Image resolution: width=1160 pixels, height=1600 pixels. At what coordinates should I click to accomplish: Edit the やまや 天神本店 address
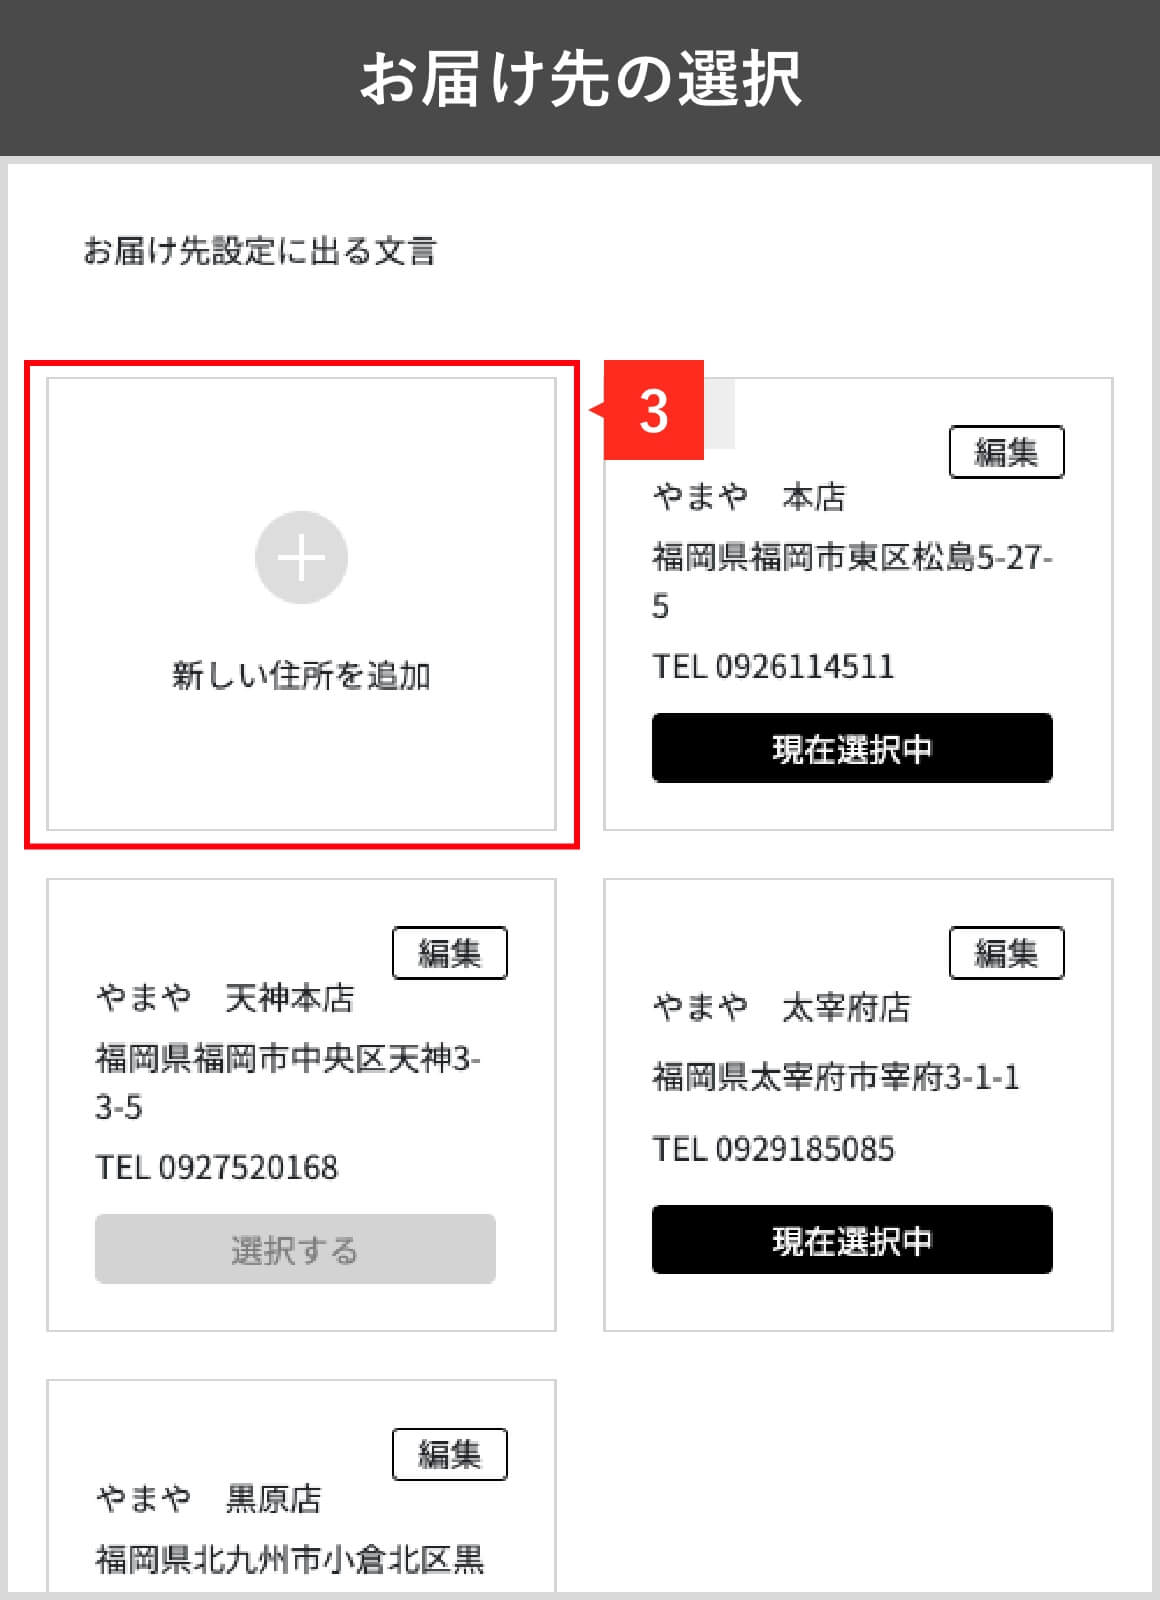point(449,953)
